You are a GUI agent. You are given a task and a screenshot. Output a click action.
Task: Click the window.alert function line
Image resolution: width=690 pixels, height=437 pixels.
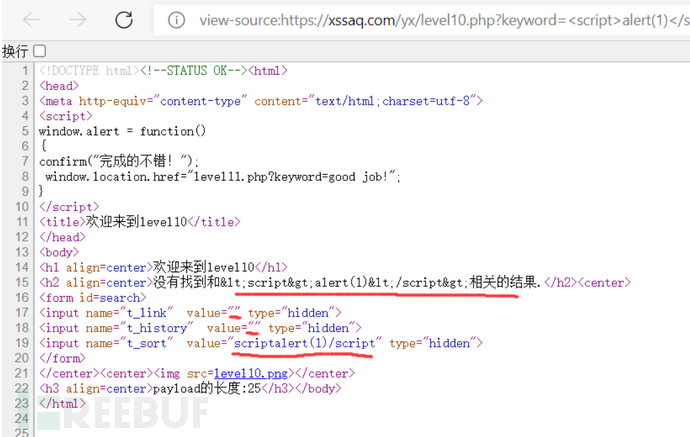tap(122, 131)
